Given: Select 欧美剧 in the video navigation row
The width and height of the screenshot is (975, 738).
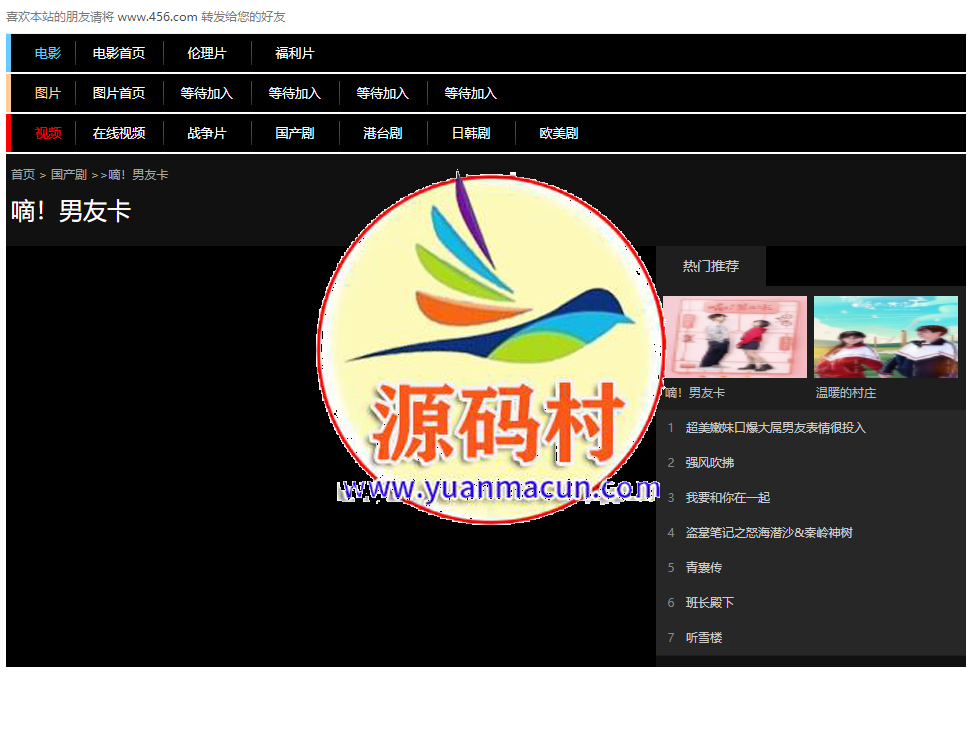Looking at the screenshot, I should tap(559, 133).
